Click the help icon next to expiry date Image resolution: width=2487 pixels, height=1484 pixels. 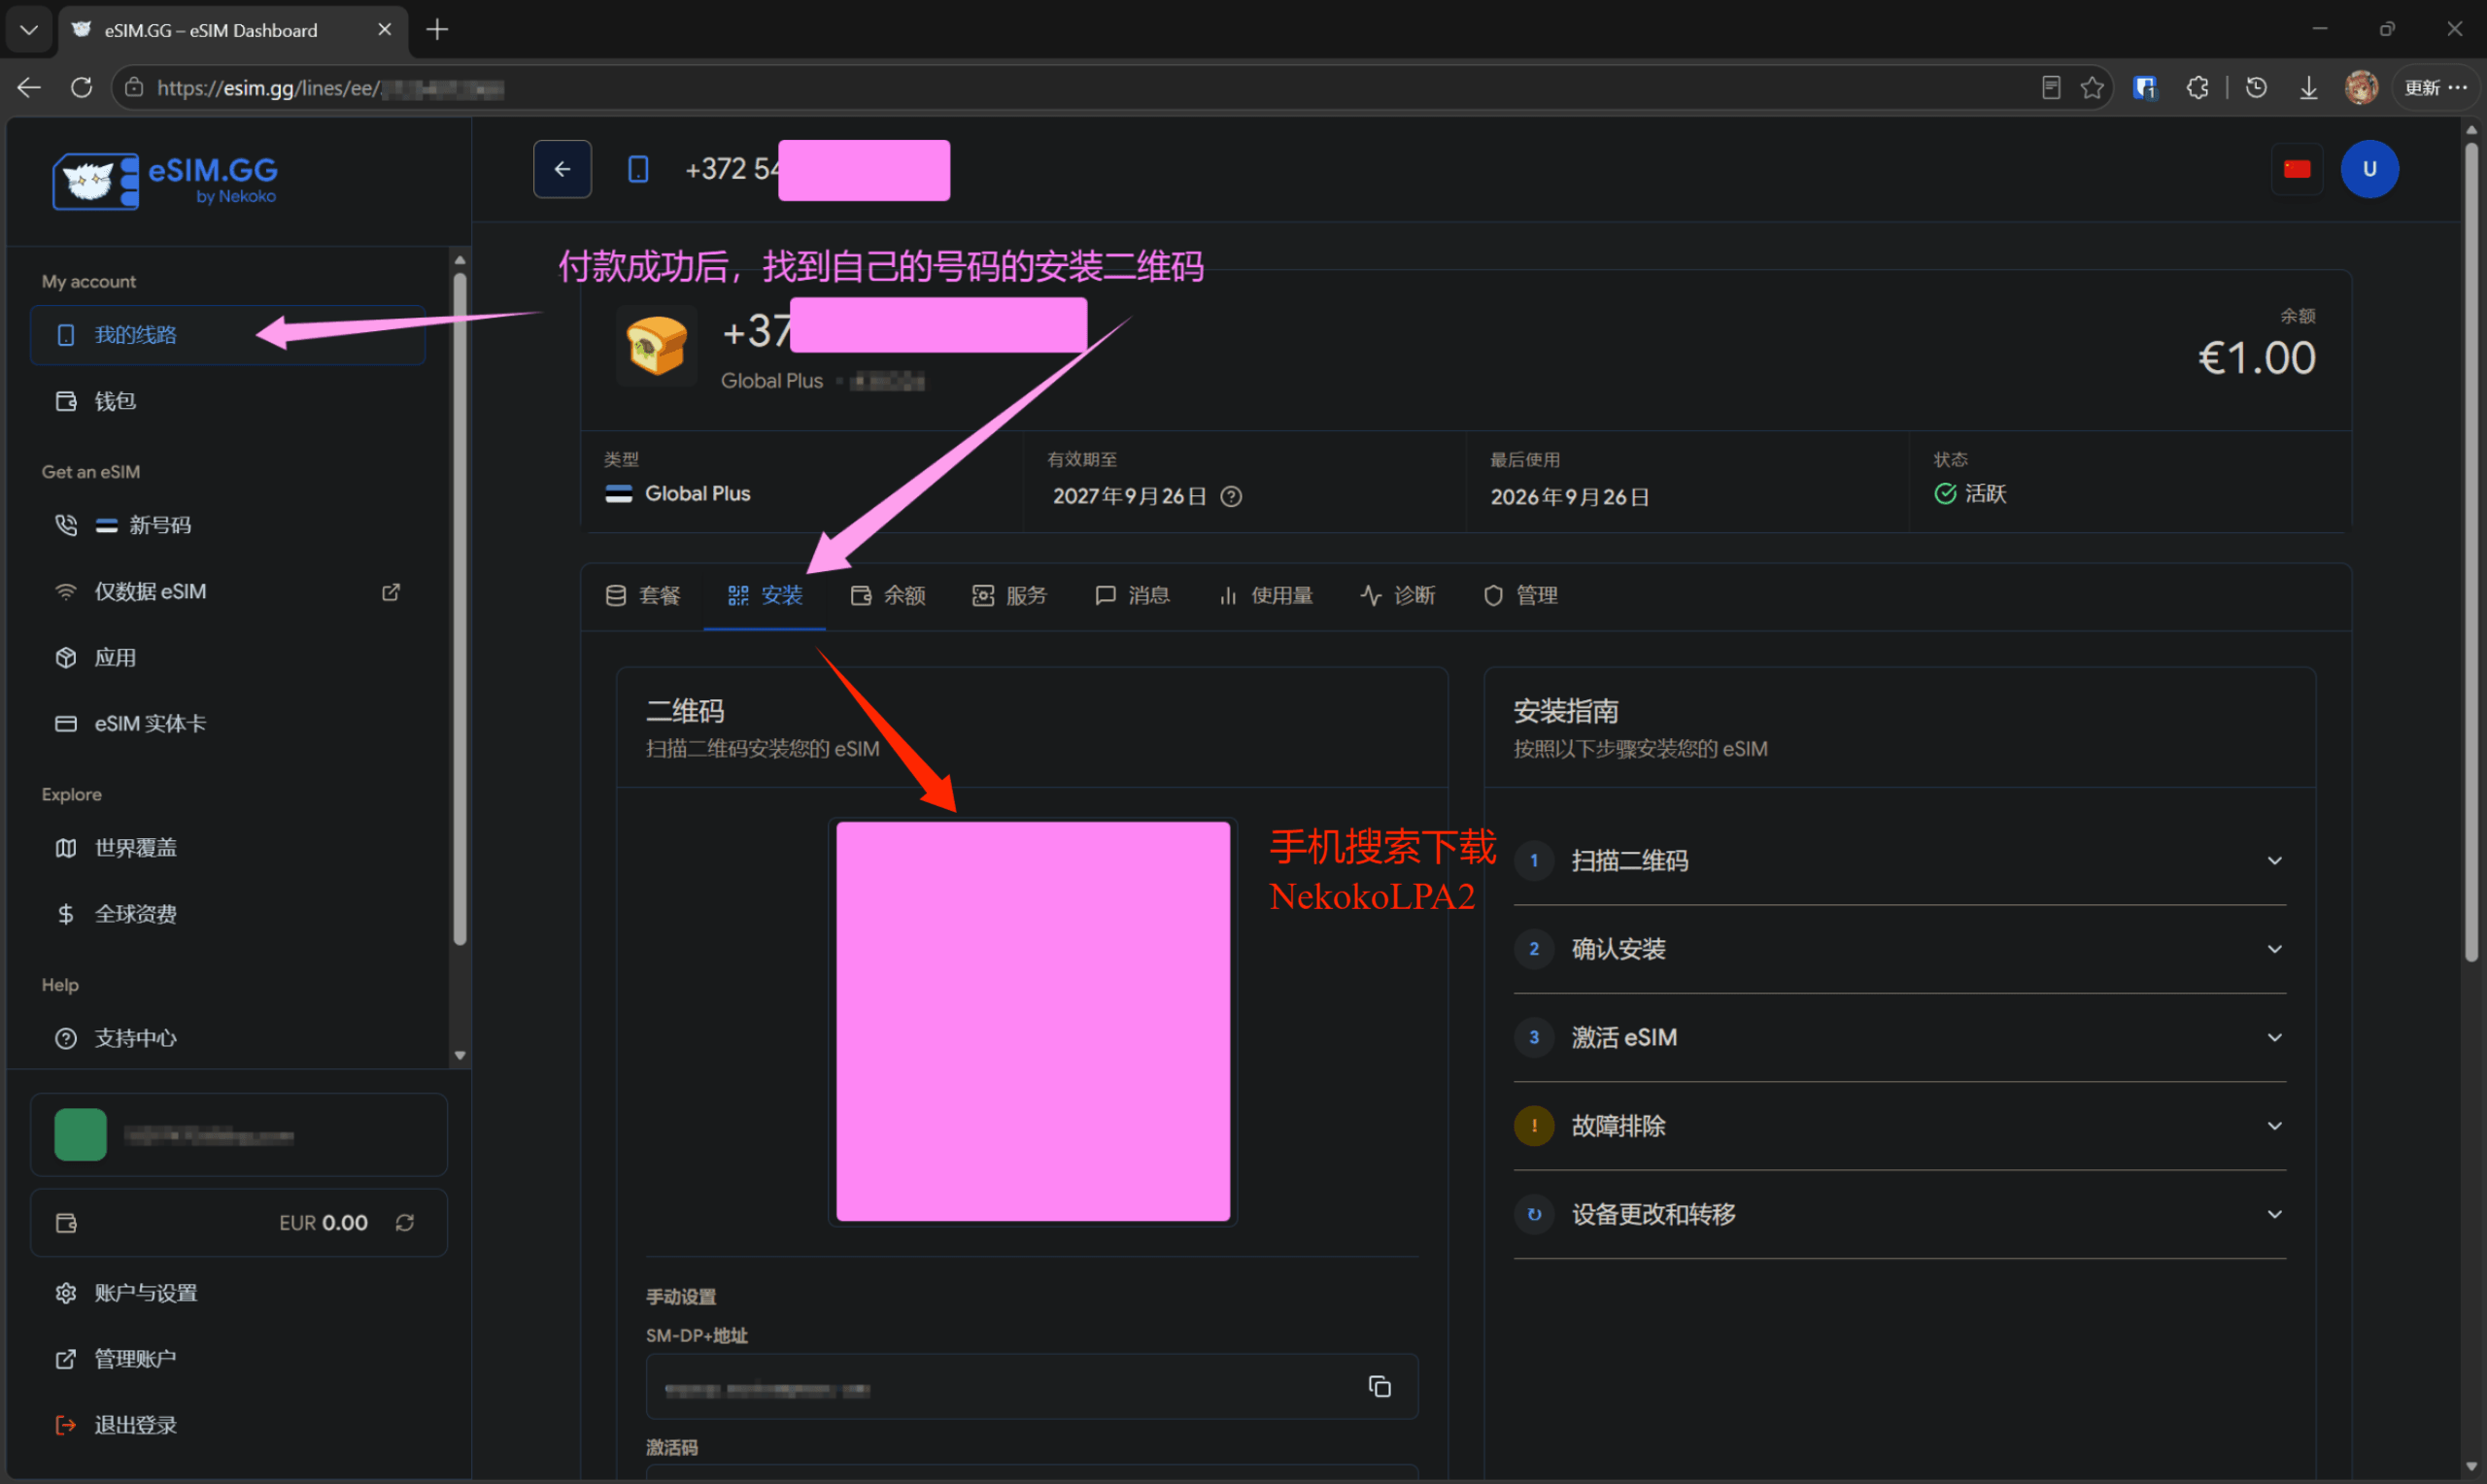(x=1231, y=496)
